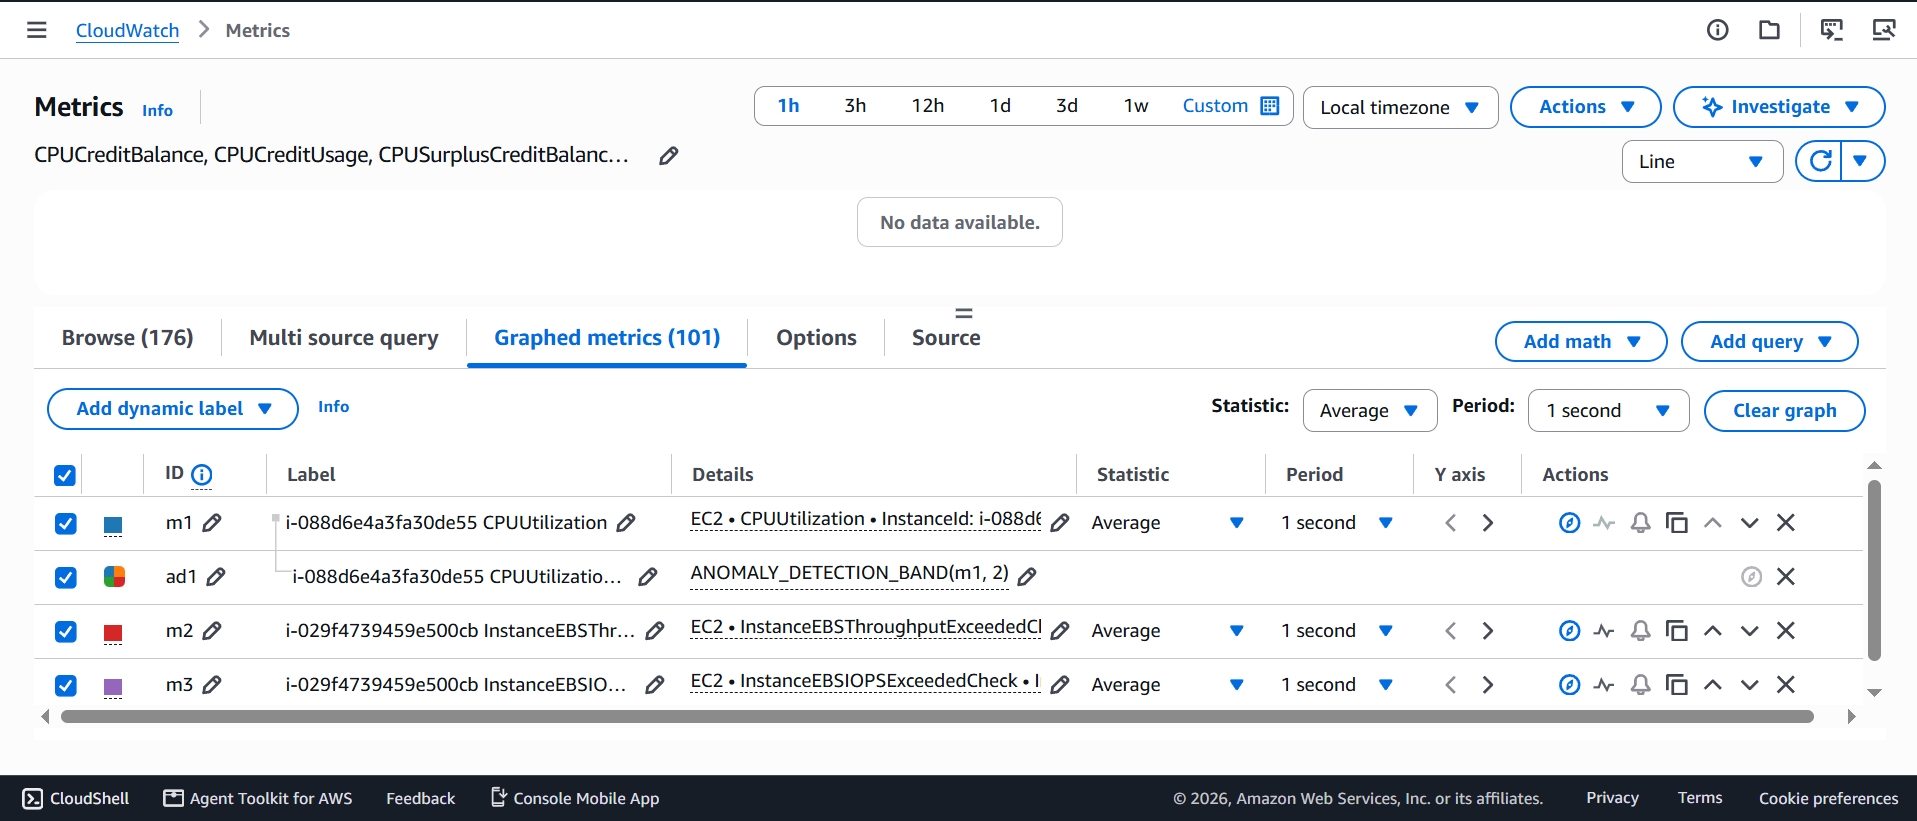Move m1 to right Y axis
The image size is (1917, 821).
1488,522
